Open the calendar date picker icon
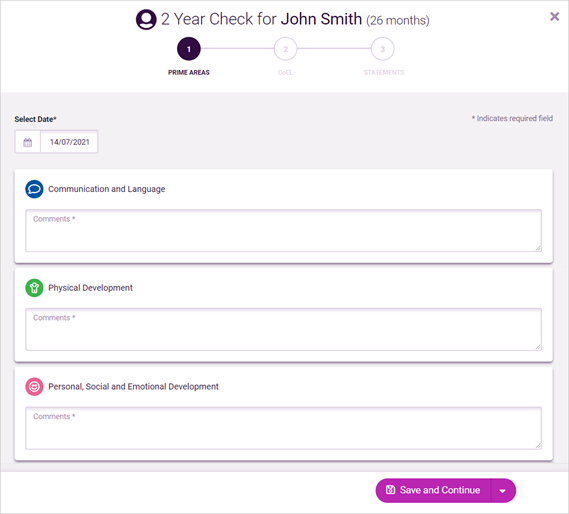 pos(28,142)
